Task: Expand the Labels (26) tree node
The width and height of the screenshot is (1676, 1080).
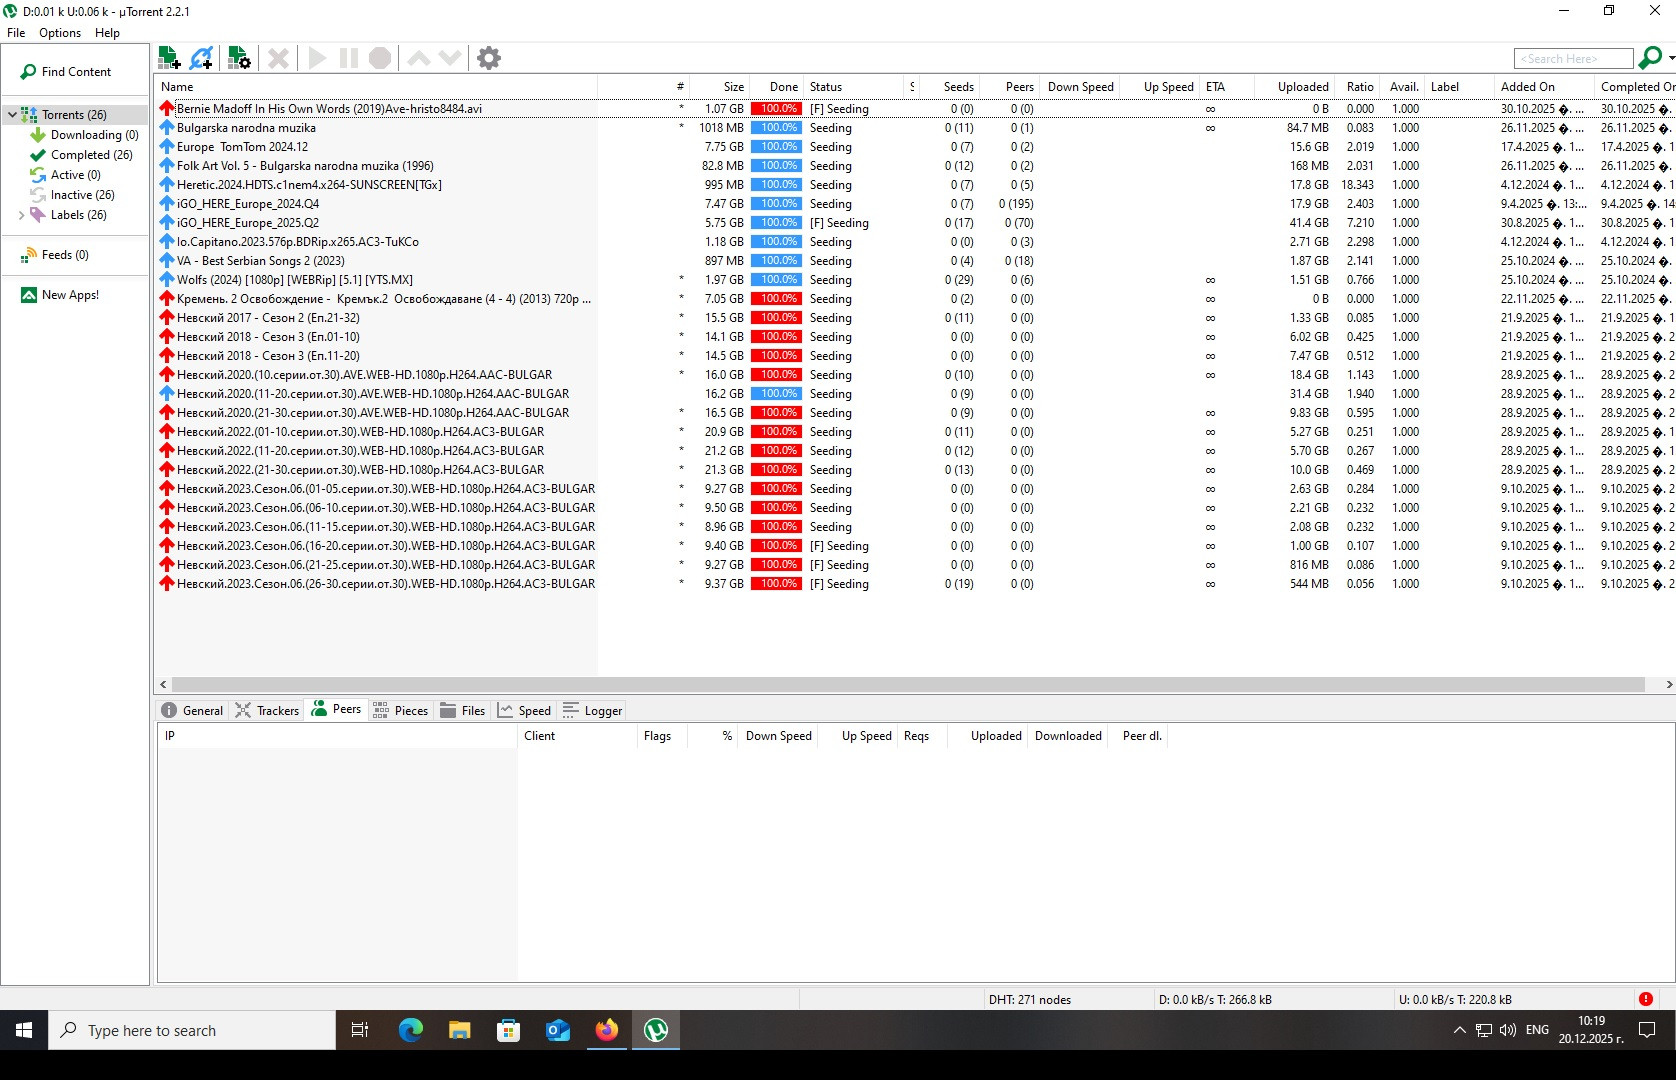Action: pyautogui.click(x=21, y=215)
